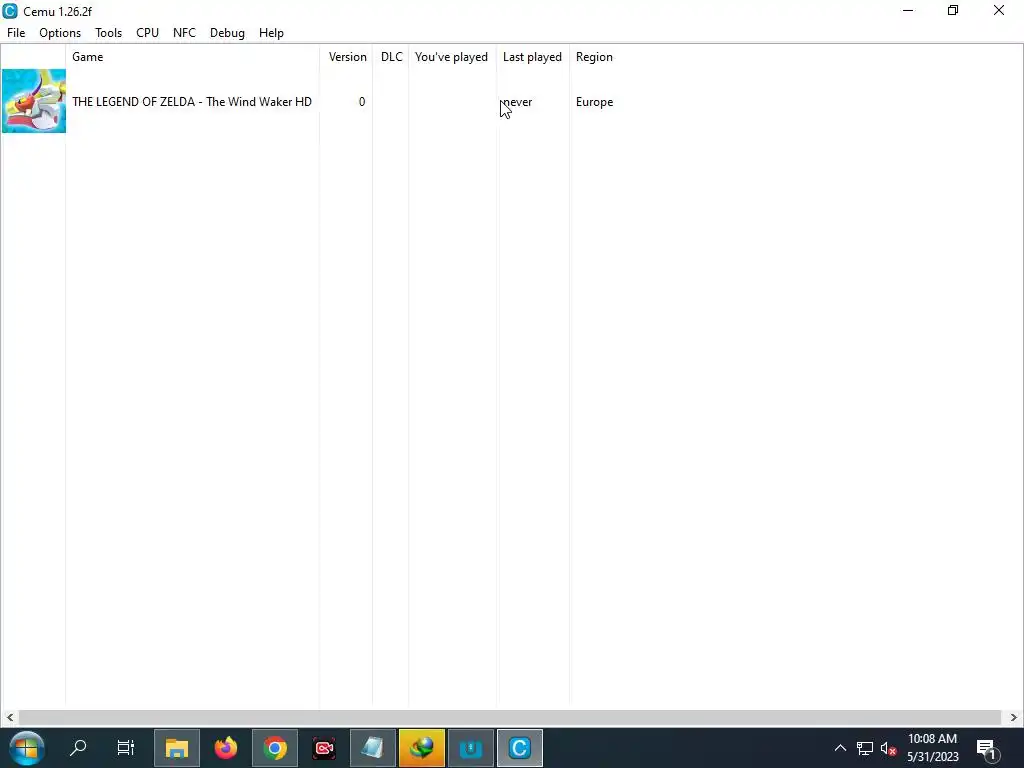Click the left arrow of horizontal scrollbar
The image size is (1024, 768).
coord(9,717)
